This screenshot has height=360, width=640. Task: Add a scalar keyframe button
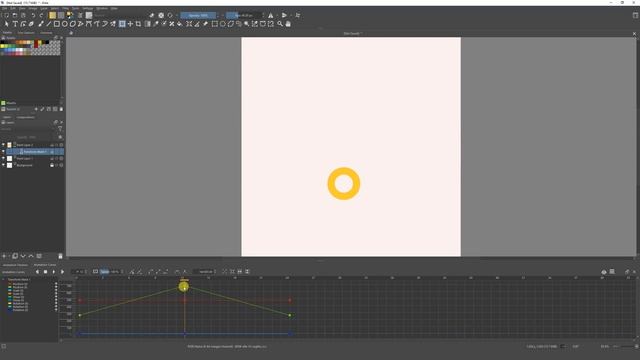(x=131, y=271)
